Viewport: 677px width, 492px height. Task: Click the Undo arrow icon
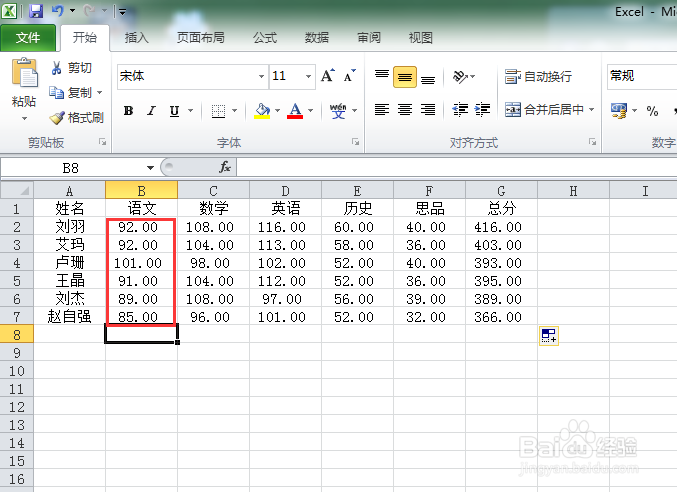(57, 11)
